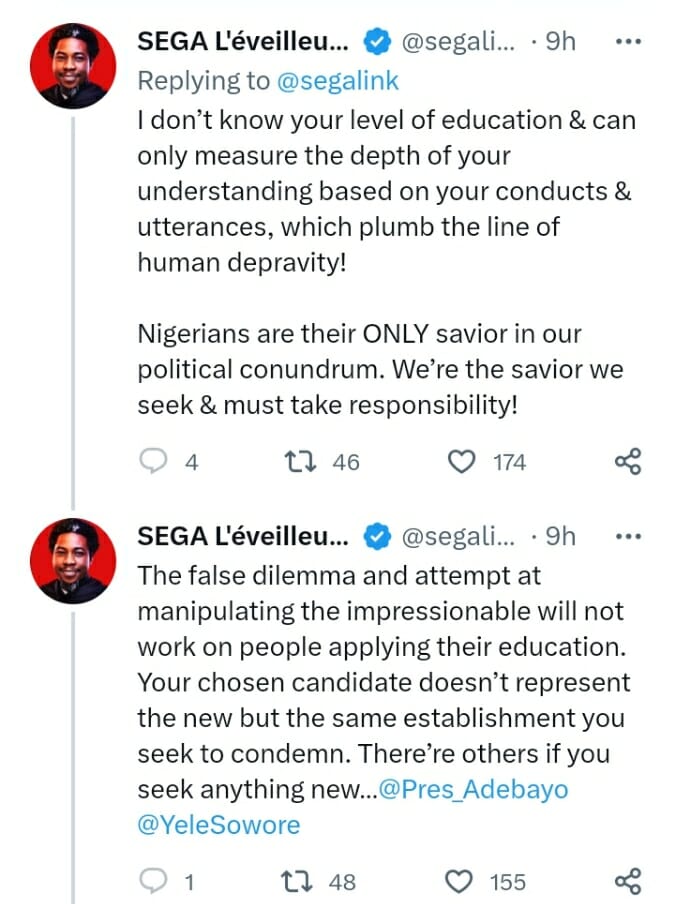The image size is (675, 904).
Task: Like the first tweet with 174 likes
Action: 461,462
